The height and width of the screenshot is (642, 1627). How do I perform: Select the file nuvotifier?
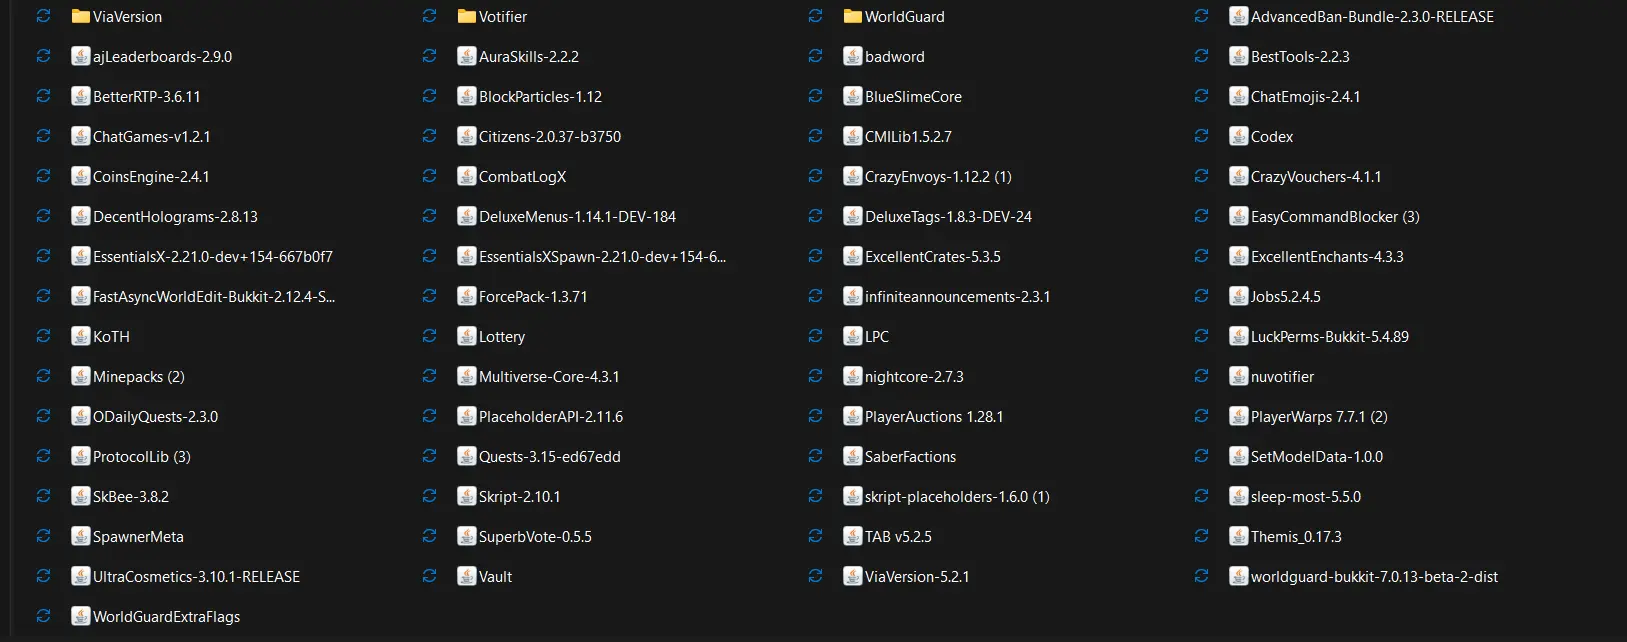click(x=1282, y=377)
